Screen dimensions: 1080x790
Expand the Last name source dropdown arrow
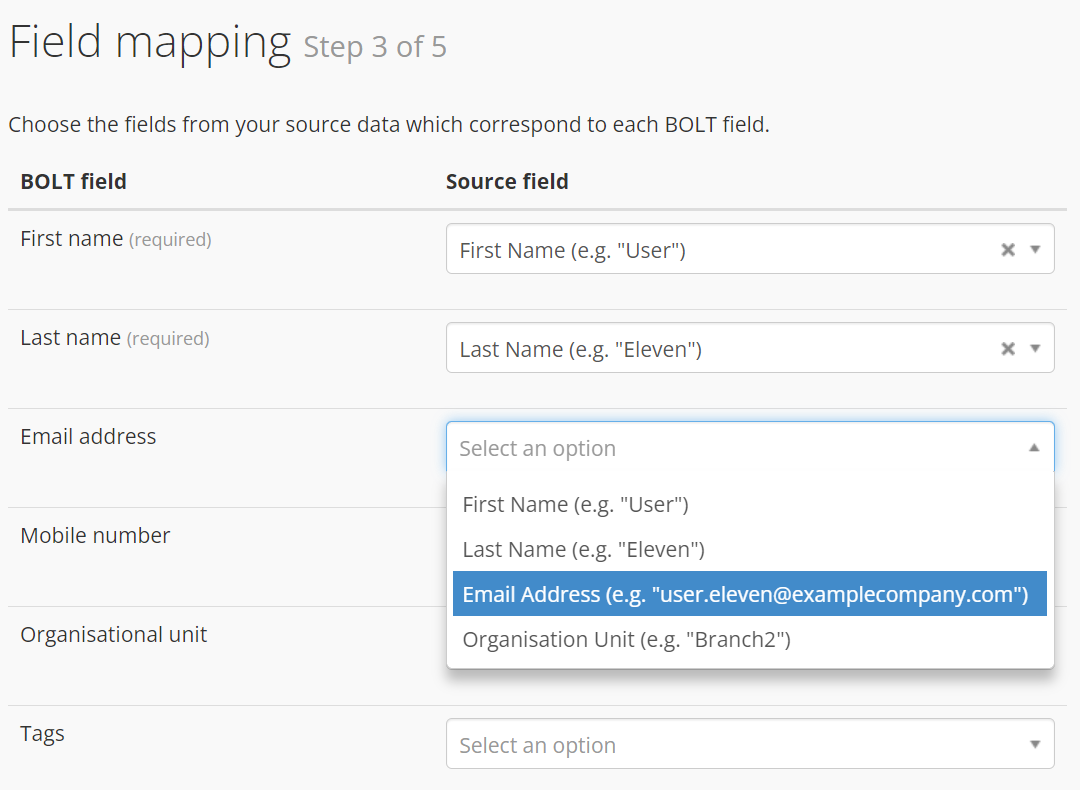[x=1035, y=349]
